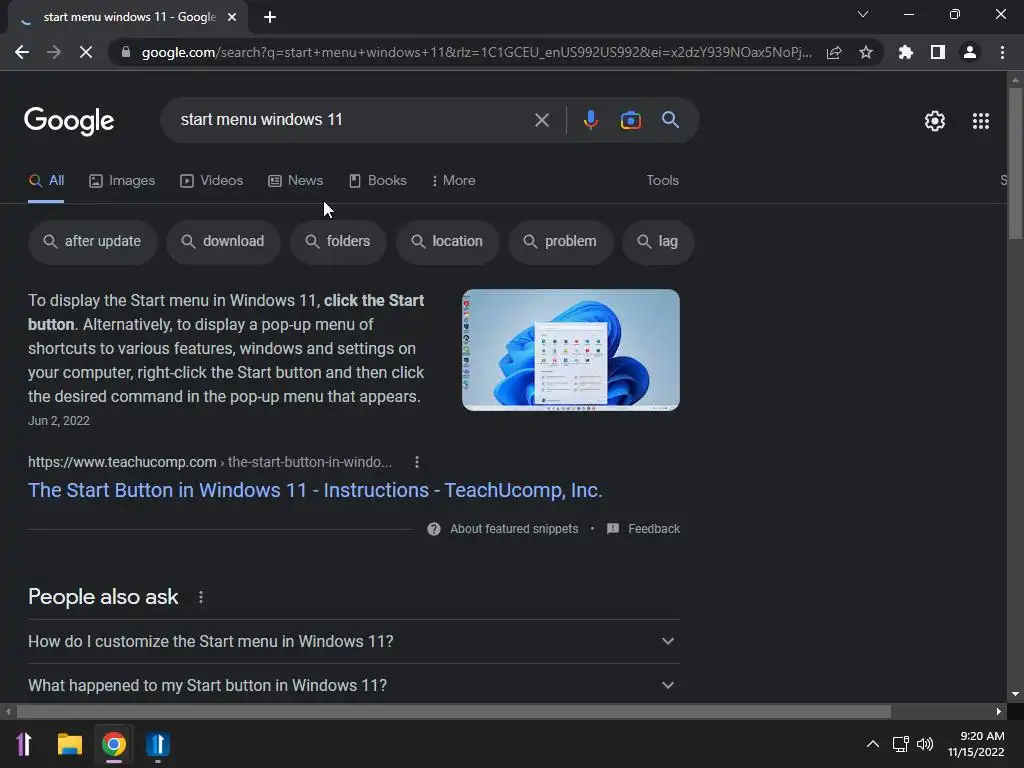Open the network icon in the system tray
This screenshot has width=1024, height=768.
tap(901, 744)
